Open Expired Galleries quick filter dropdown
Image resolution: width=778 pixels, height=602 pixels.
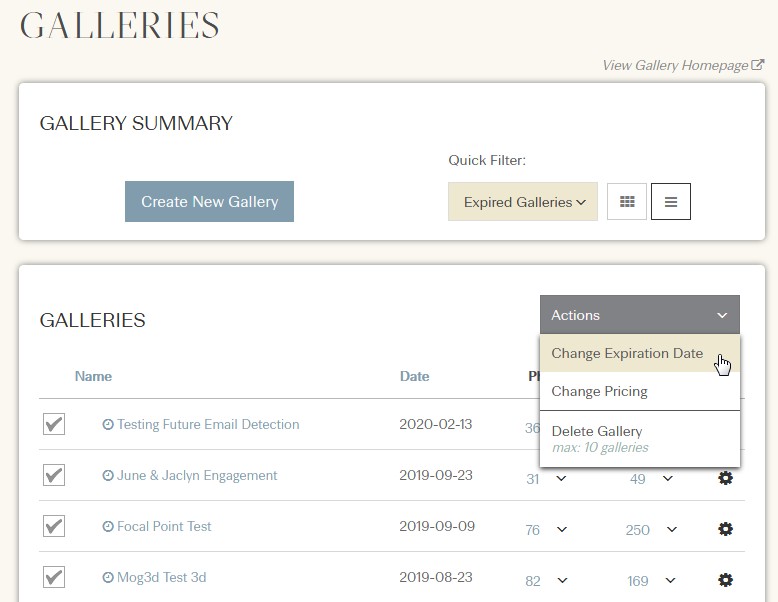click(x=523, y=201)
